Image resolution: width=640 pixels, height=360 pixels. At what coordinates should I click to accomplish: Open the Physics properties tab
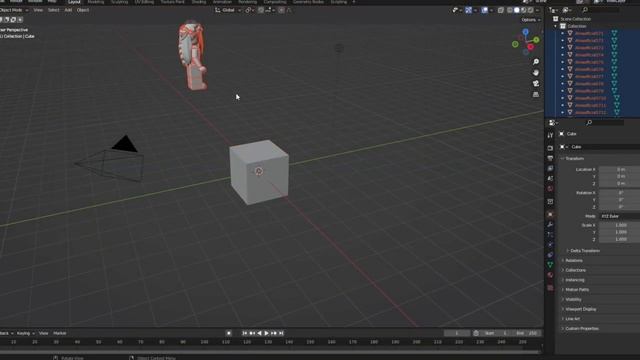coord(550,245)
